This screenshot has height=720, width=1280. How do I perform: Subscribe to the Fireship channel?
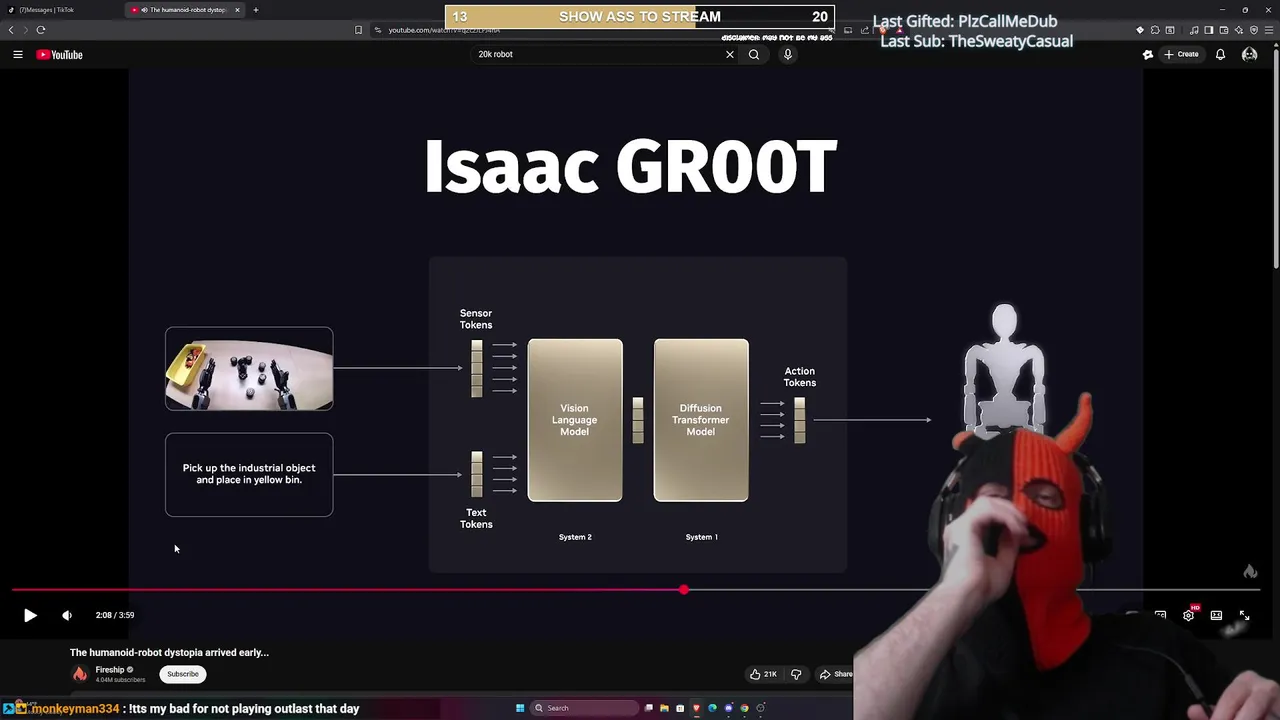(183, 674)
